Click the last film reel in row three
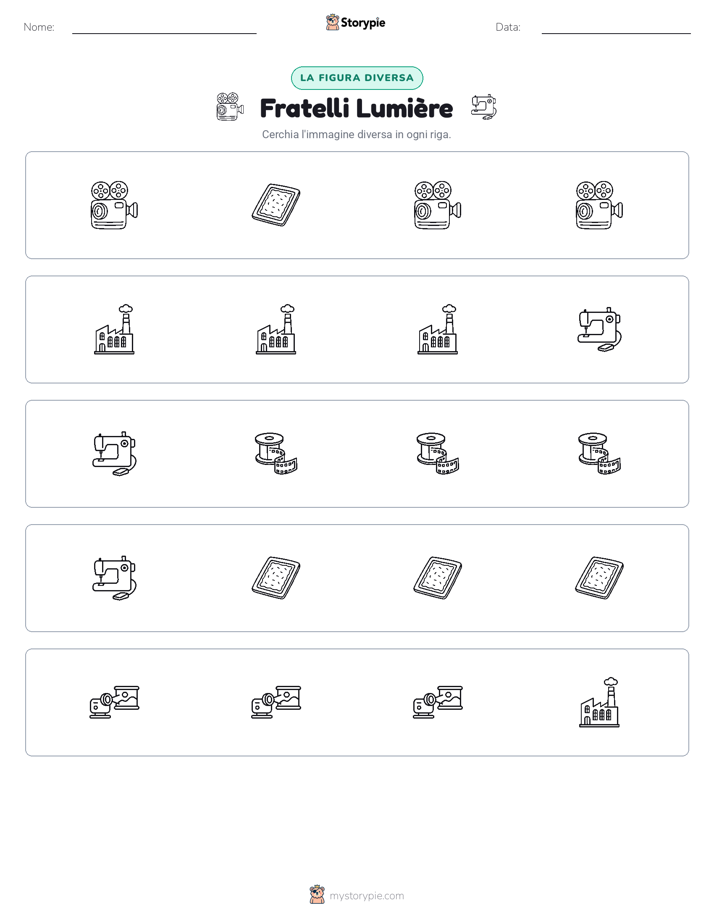Image resolution: width=714 pixels, height=924 pixels. coord(599,454)
